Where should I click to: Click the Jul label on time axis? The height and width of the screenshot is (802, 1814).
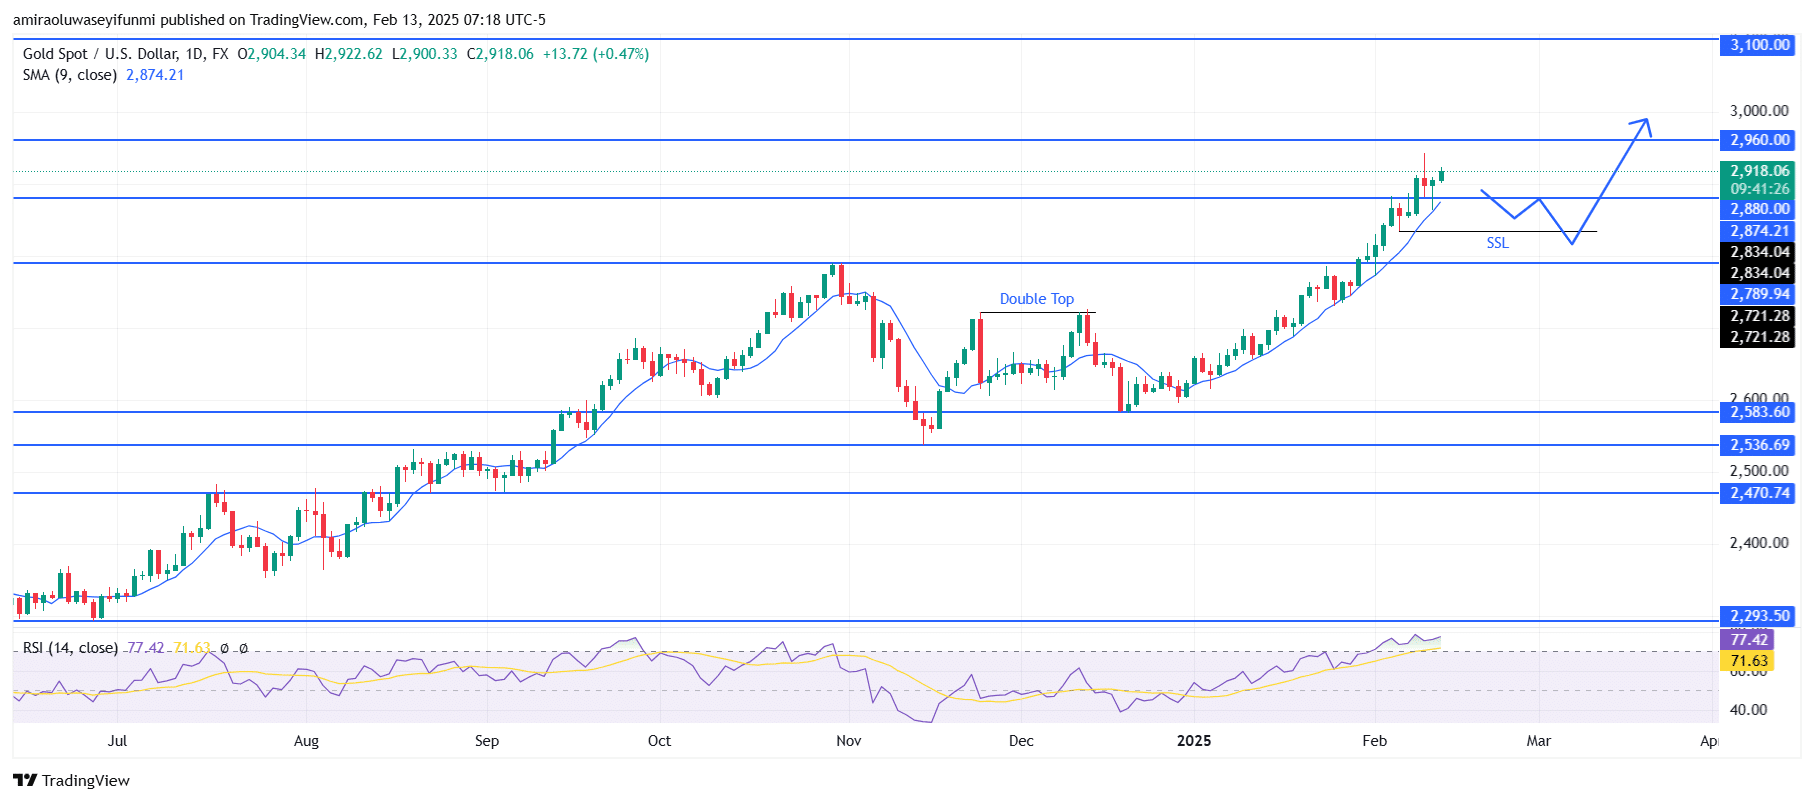pyautogui.click(x=117, y=741)
